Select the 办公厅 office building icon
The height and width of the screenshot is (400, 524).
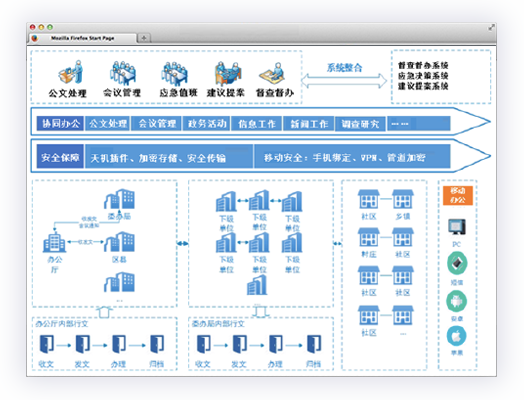[x=54, y=242]
